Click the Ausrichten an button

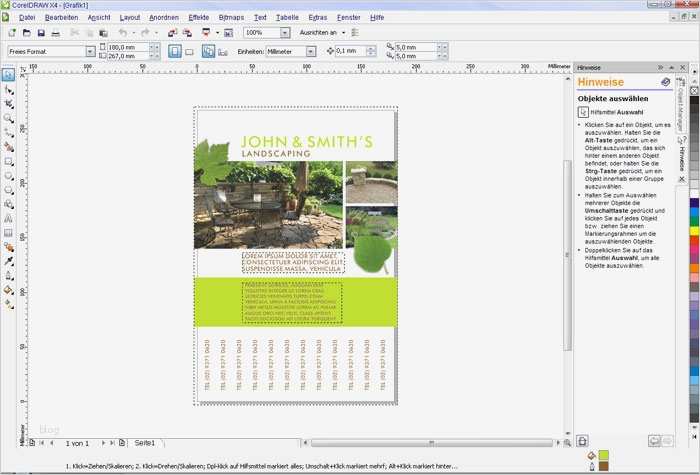[320, 33]
